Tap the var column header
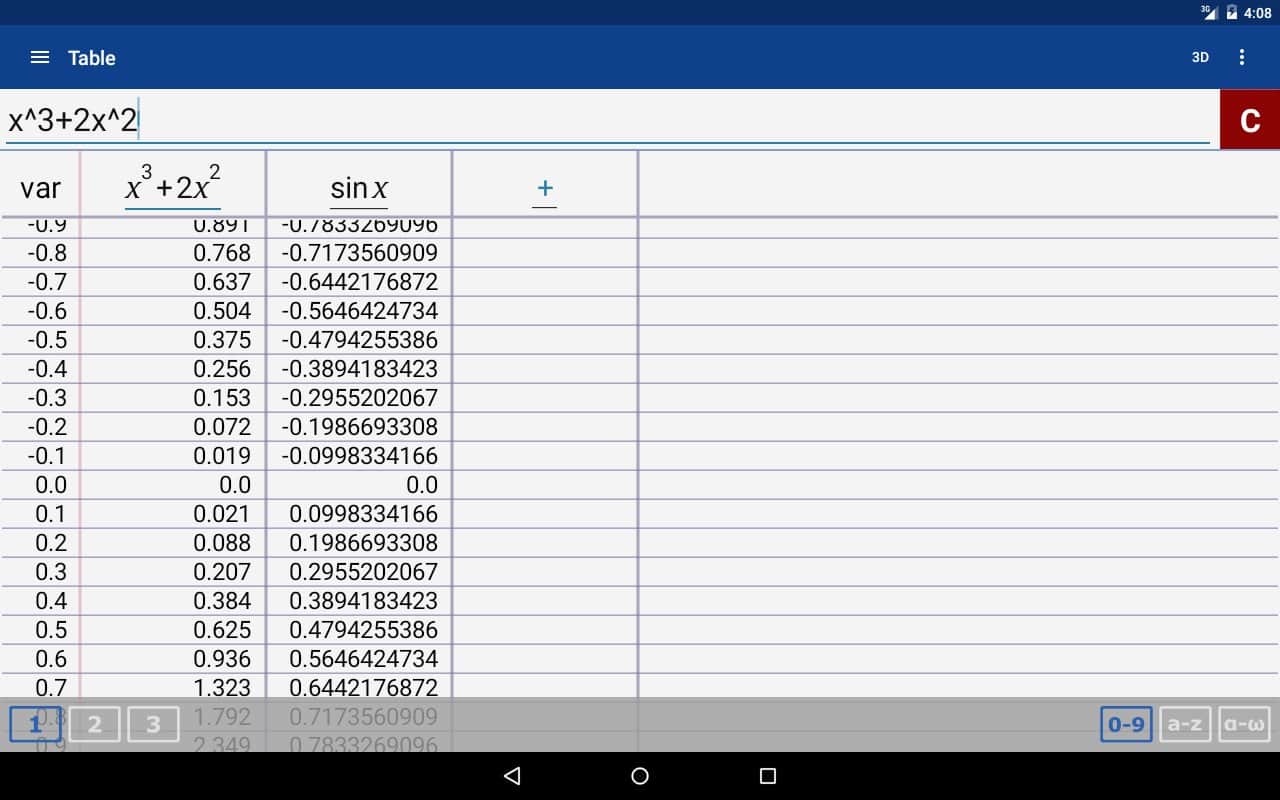 coord(40,188)
